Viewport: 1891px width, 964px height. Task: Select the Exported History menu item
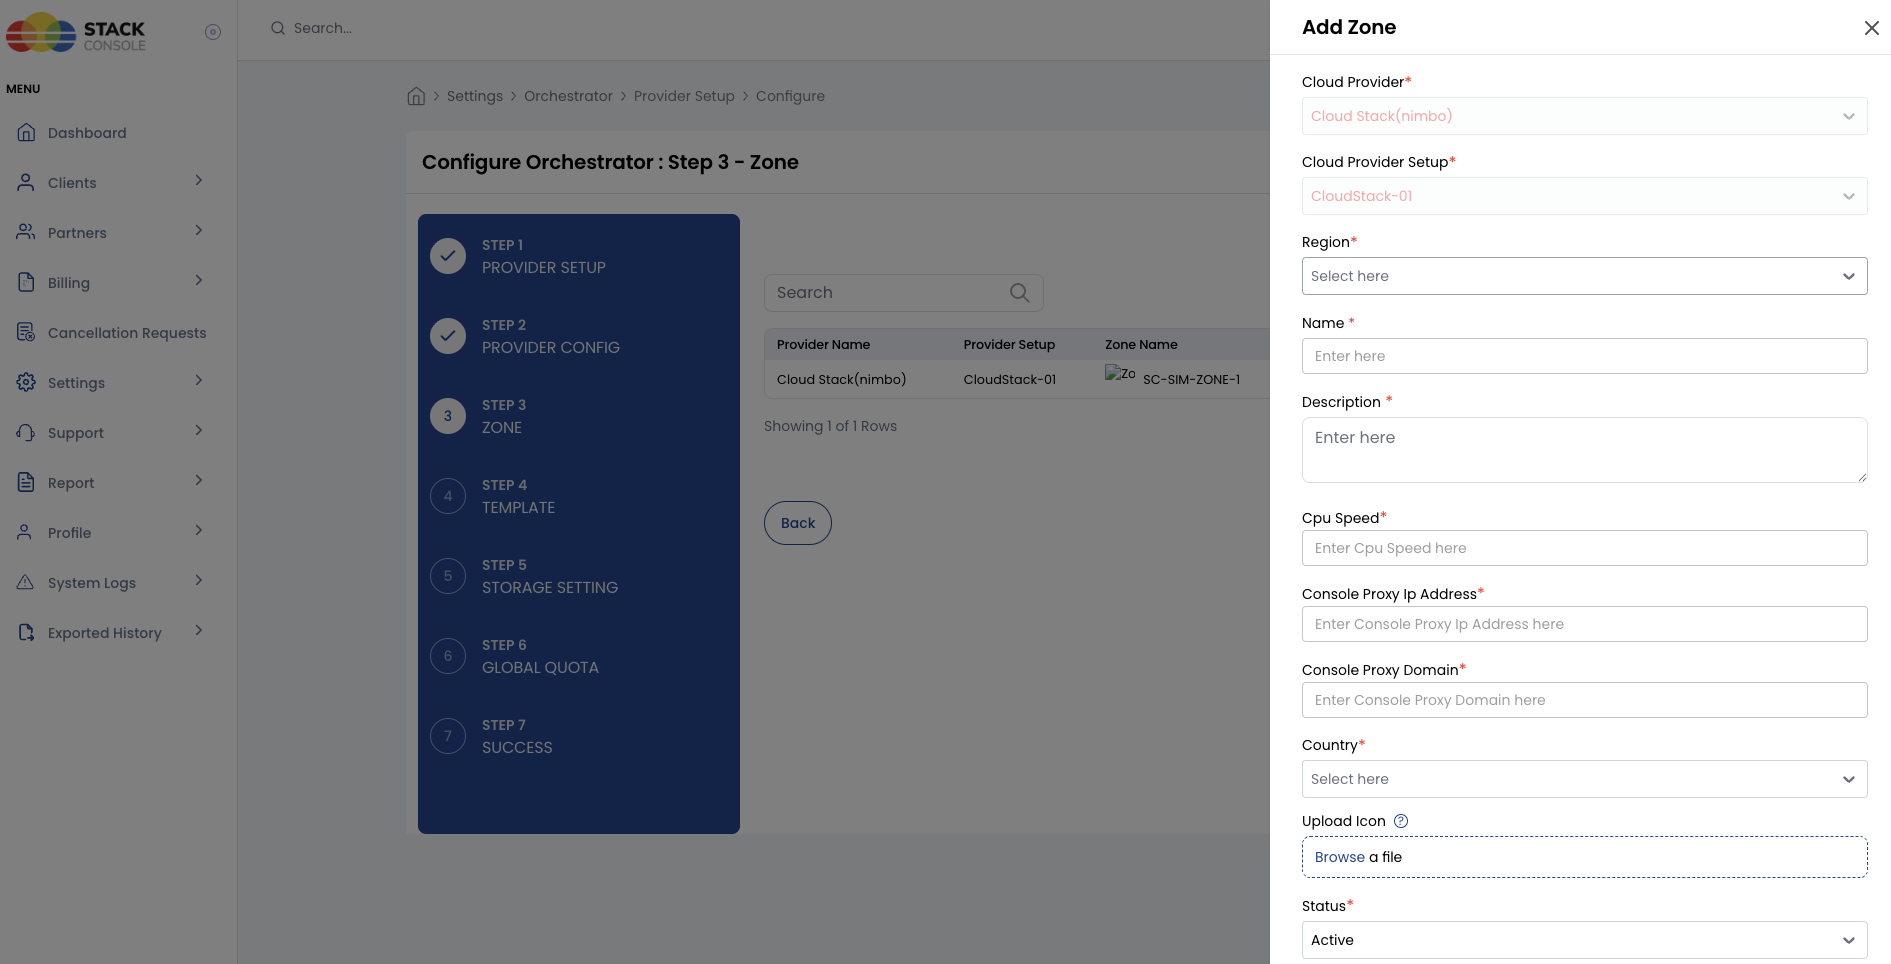[105, 633]
